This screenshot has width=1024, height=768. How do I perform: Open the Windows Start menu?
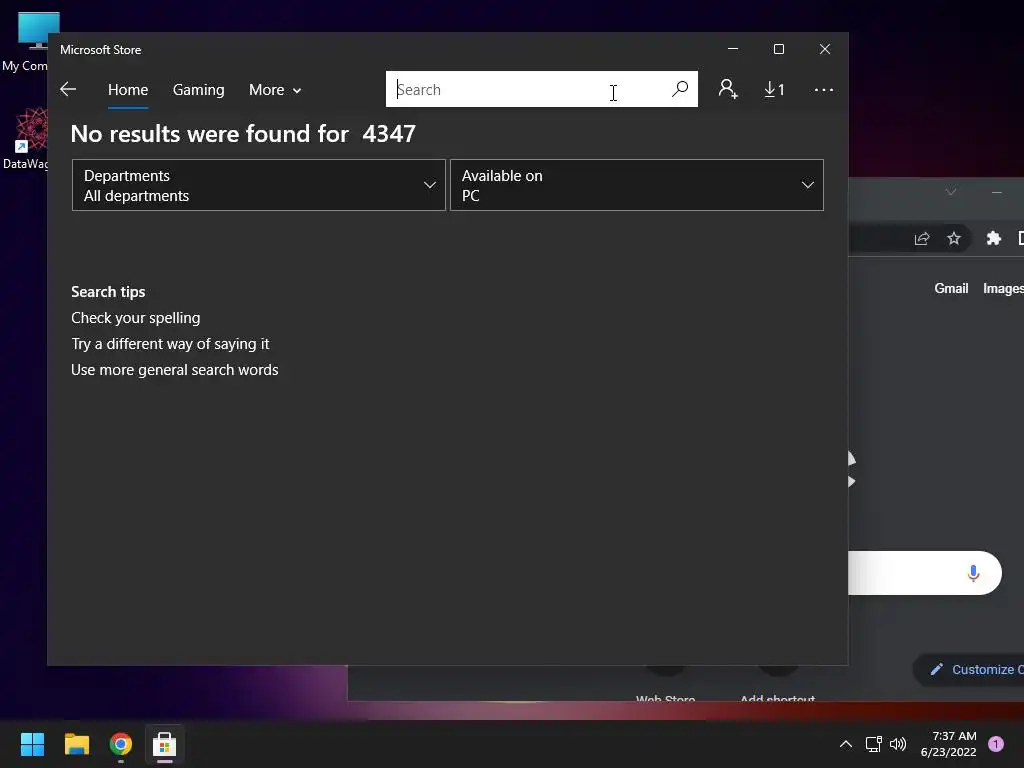32,744
